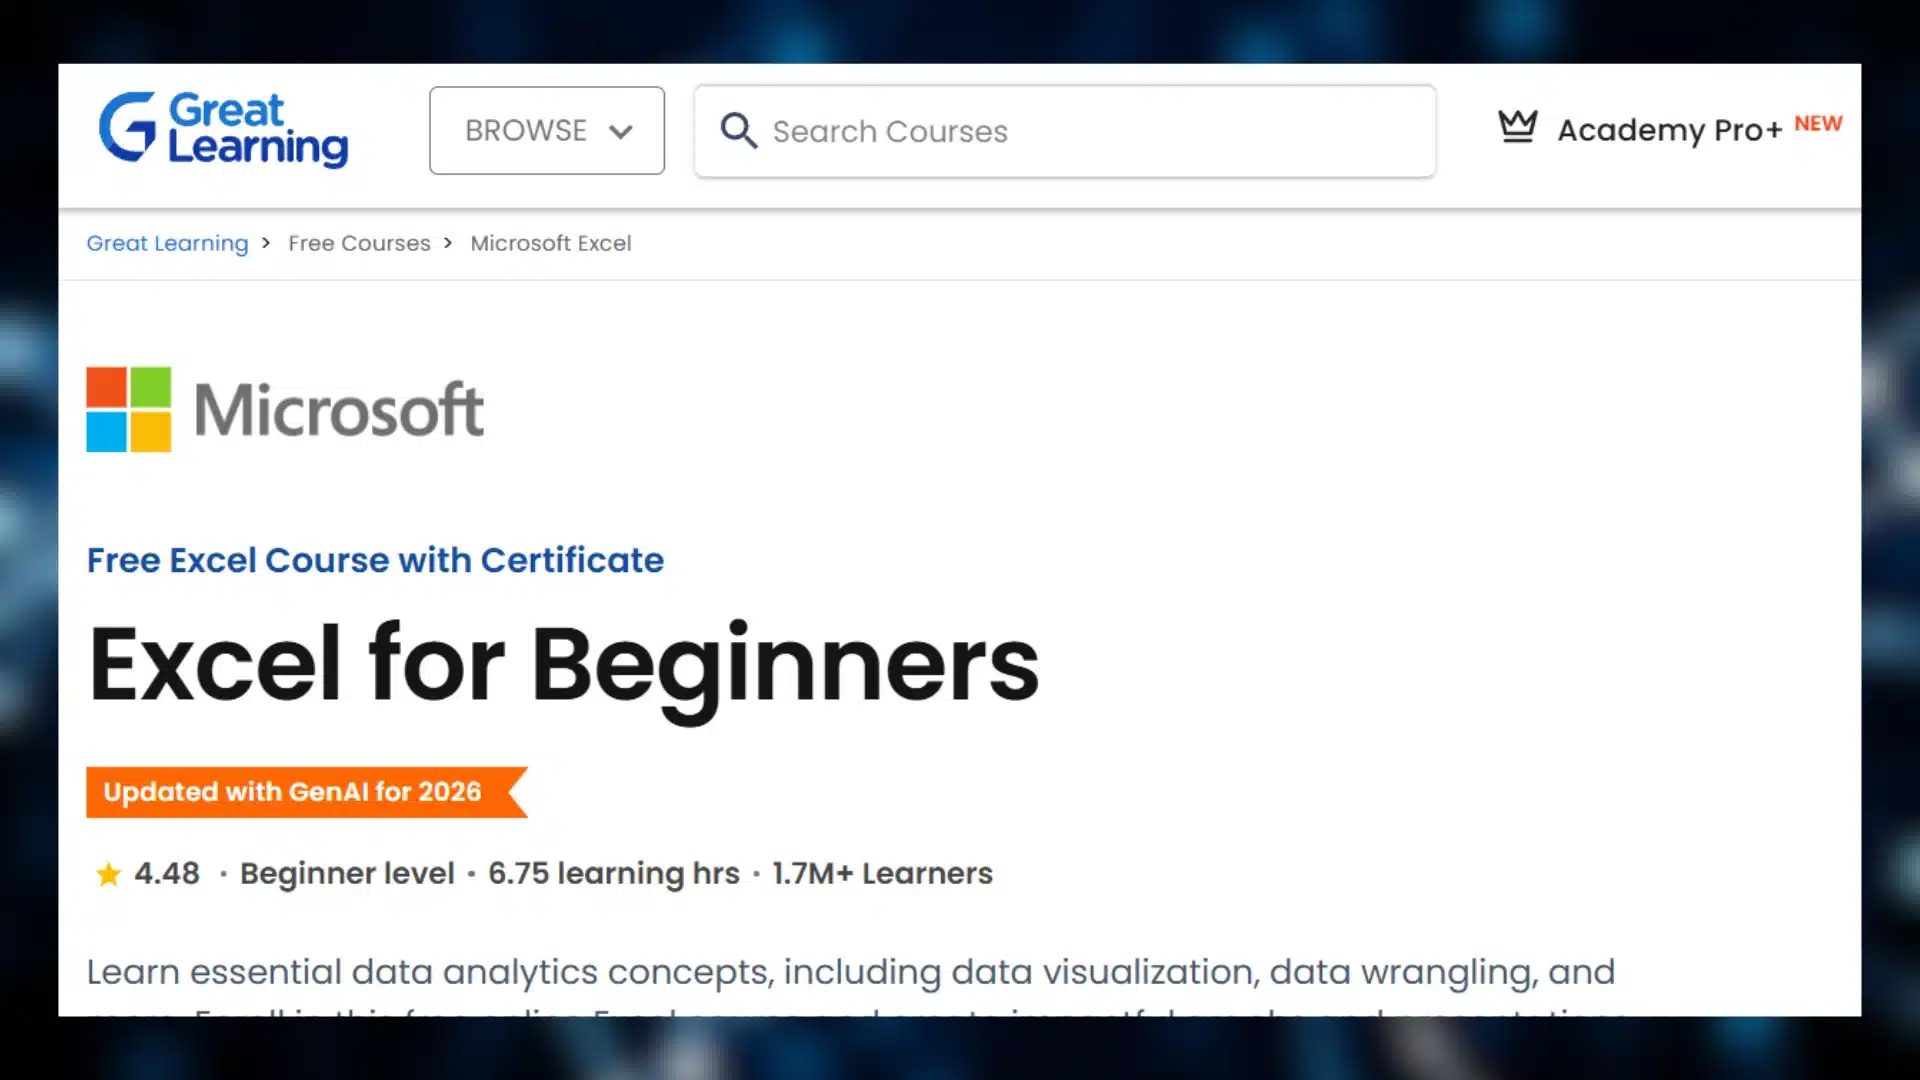
Task: Click the Academy Pro+ crown icon
Action: [1517, 127]
